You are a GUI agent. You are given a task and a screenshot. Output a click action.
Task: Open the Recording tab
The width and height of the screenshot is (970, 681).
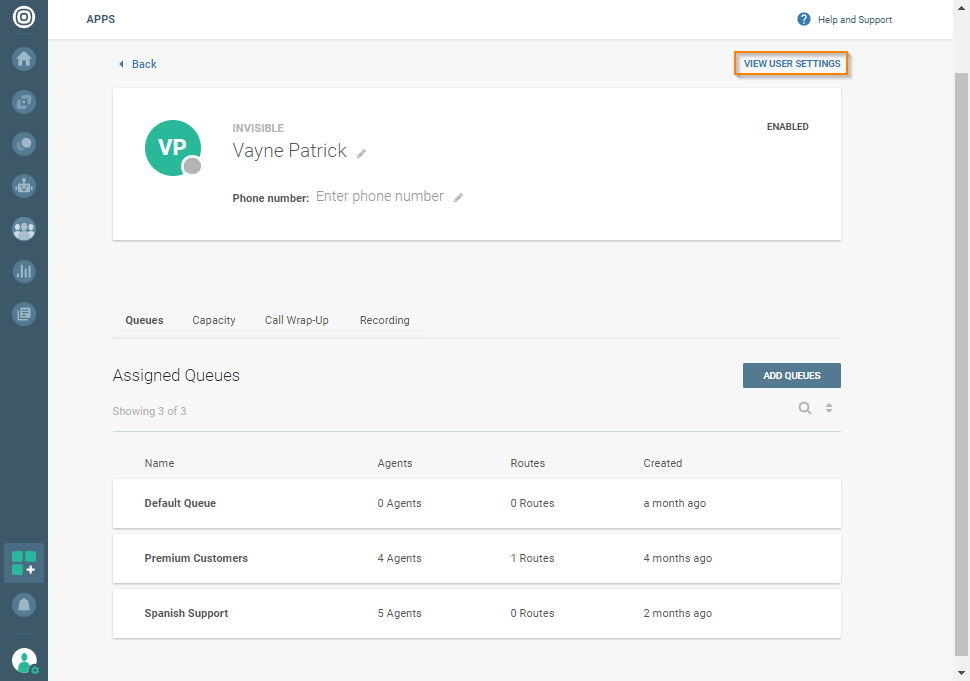(x=385, y=320)
